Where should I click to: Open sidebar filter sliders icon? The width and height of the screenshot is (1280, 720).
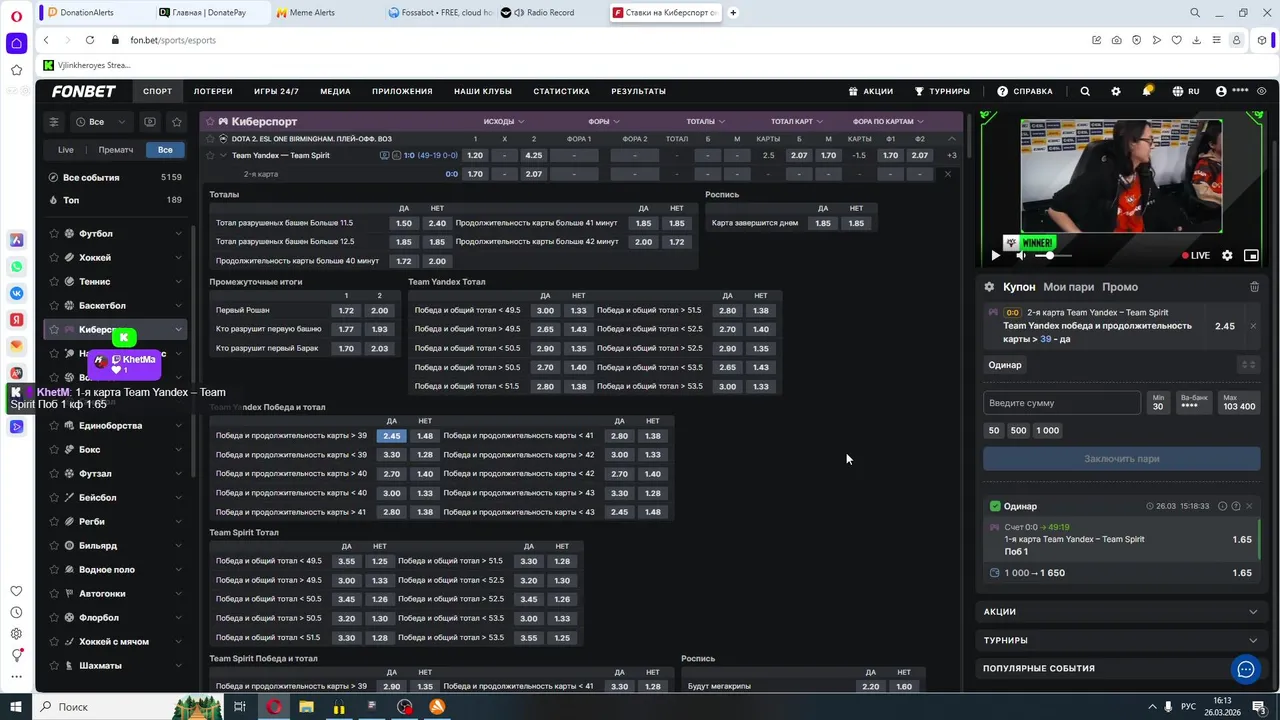pyautogui.click(x=54, y=122)
